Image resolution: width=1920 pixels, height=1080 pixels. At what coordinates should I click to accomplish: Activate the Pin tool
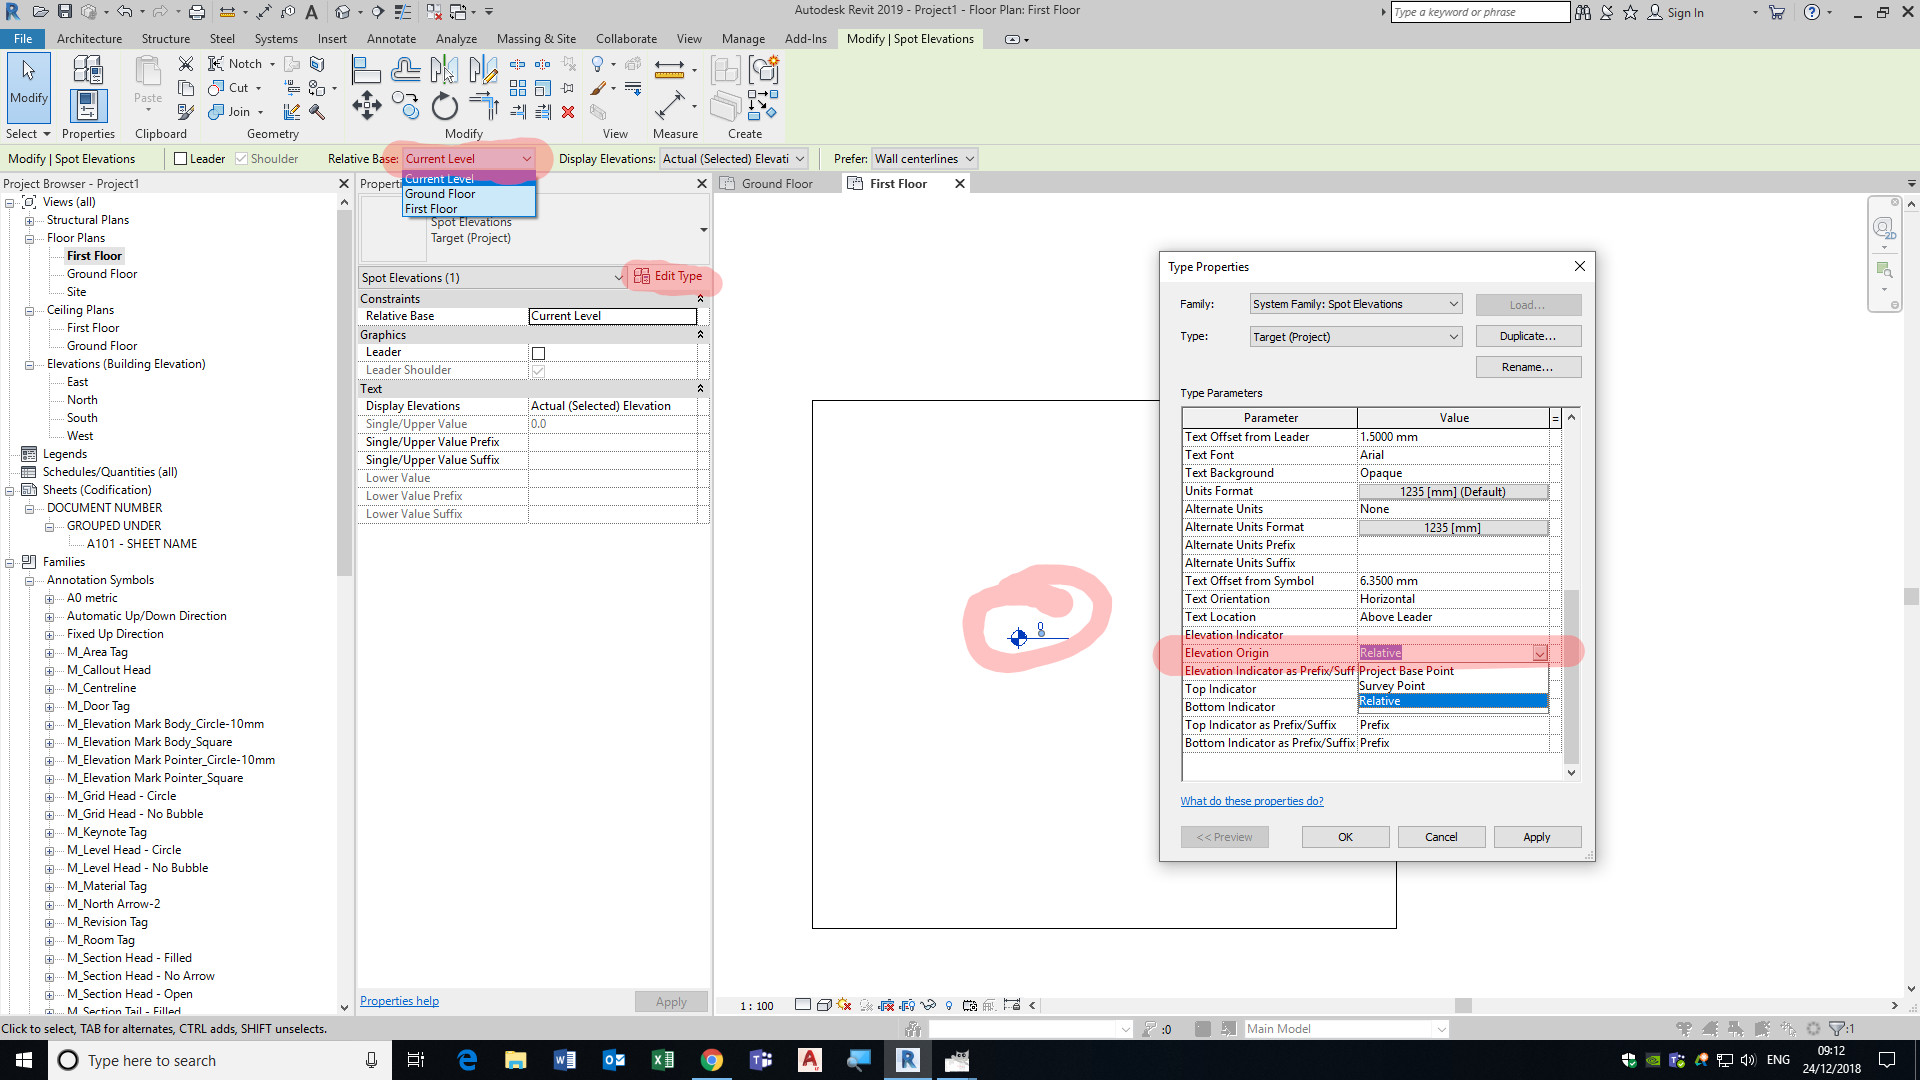569,88
